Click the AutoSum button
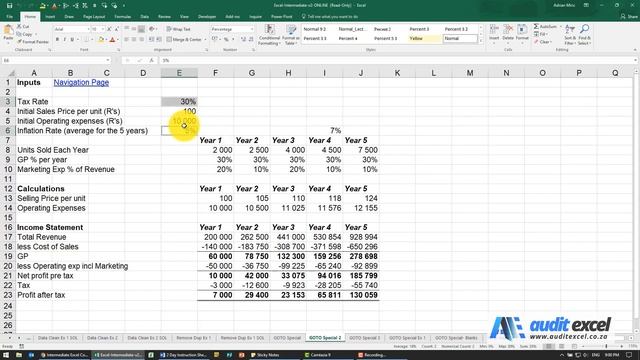Screen dimensions: 640x360 coord(545,27)
